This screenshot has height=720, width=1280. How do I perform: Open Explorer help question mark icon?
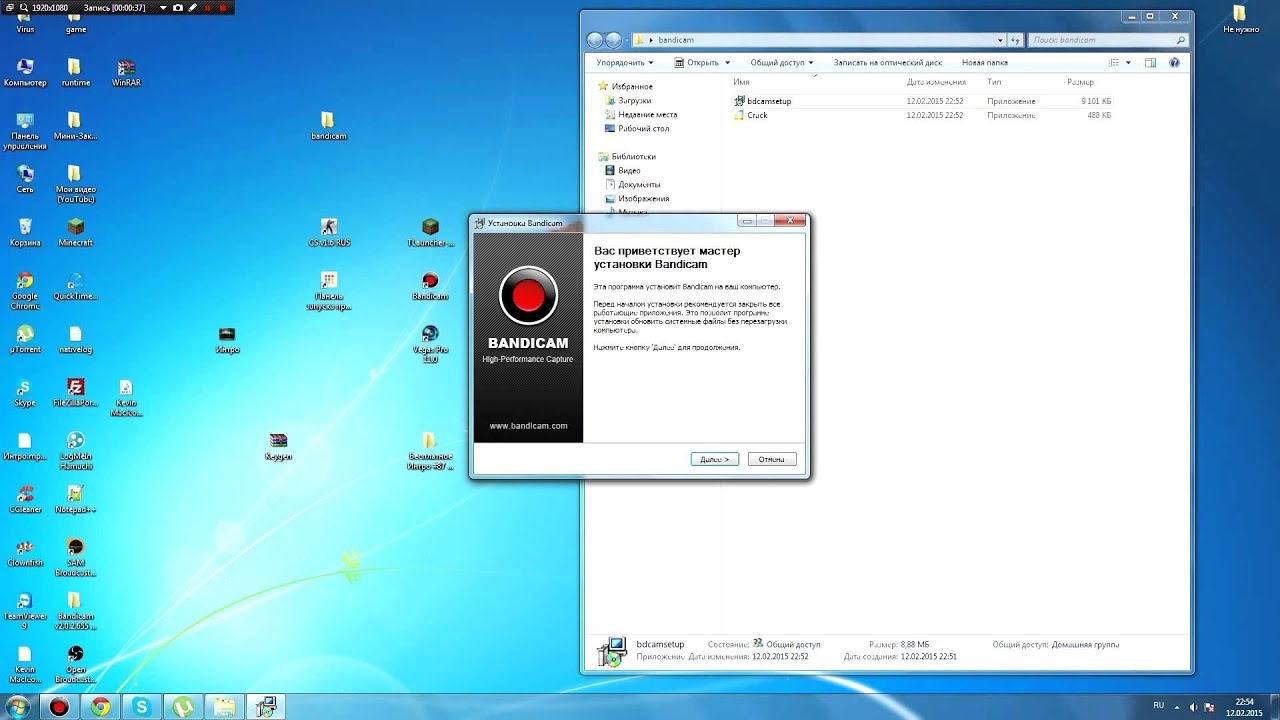[1174, 62]
